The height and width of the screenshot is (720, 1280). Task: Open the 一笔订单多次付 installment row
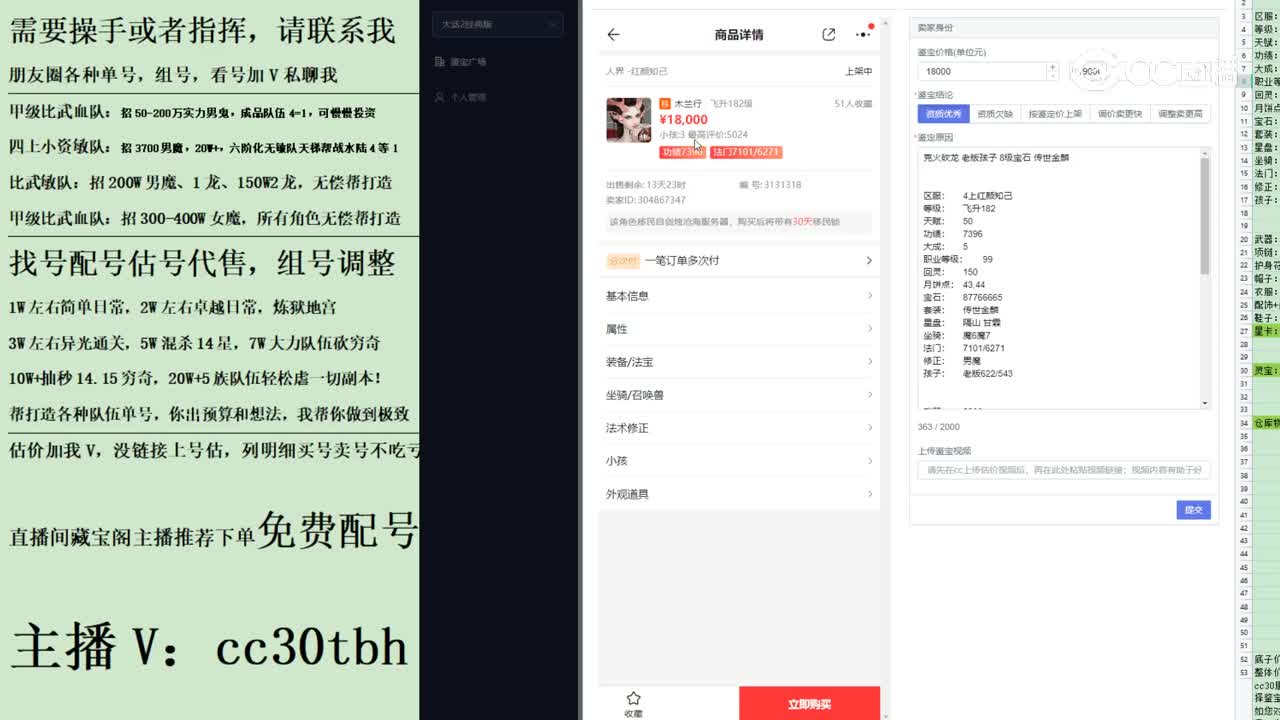click(738, 261)
